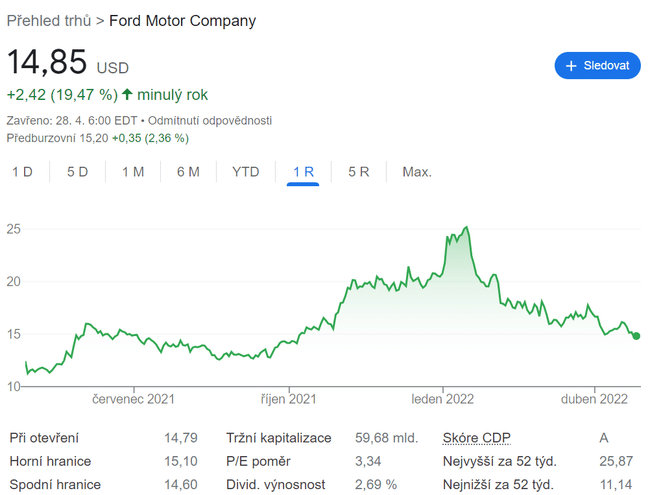
Task: Click the Skóre CDP link
Action: [476, 438]
